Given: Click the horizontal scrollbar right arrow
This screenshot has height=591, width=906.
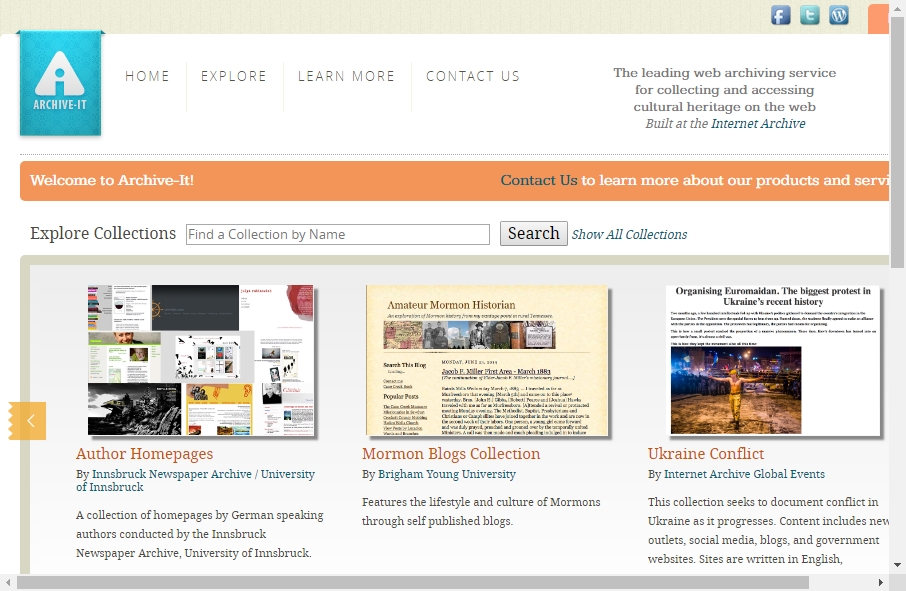Looking at the screenshot, I should point(881,582).
